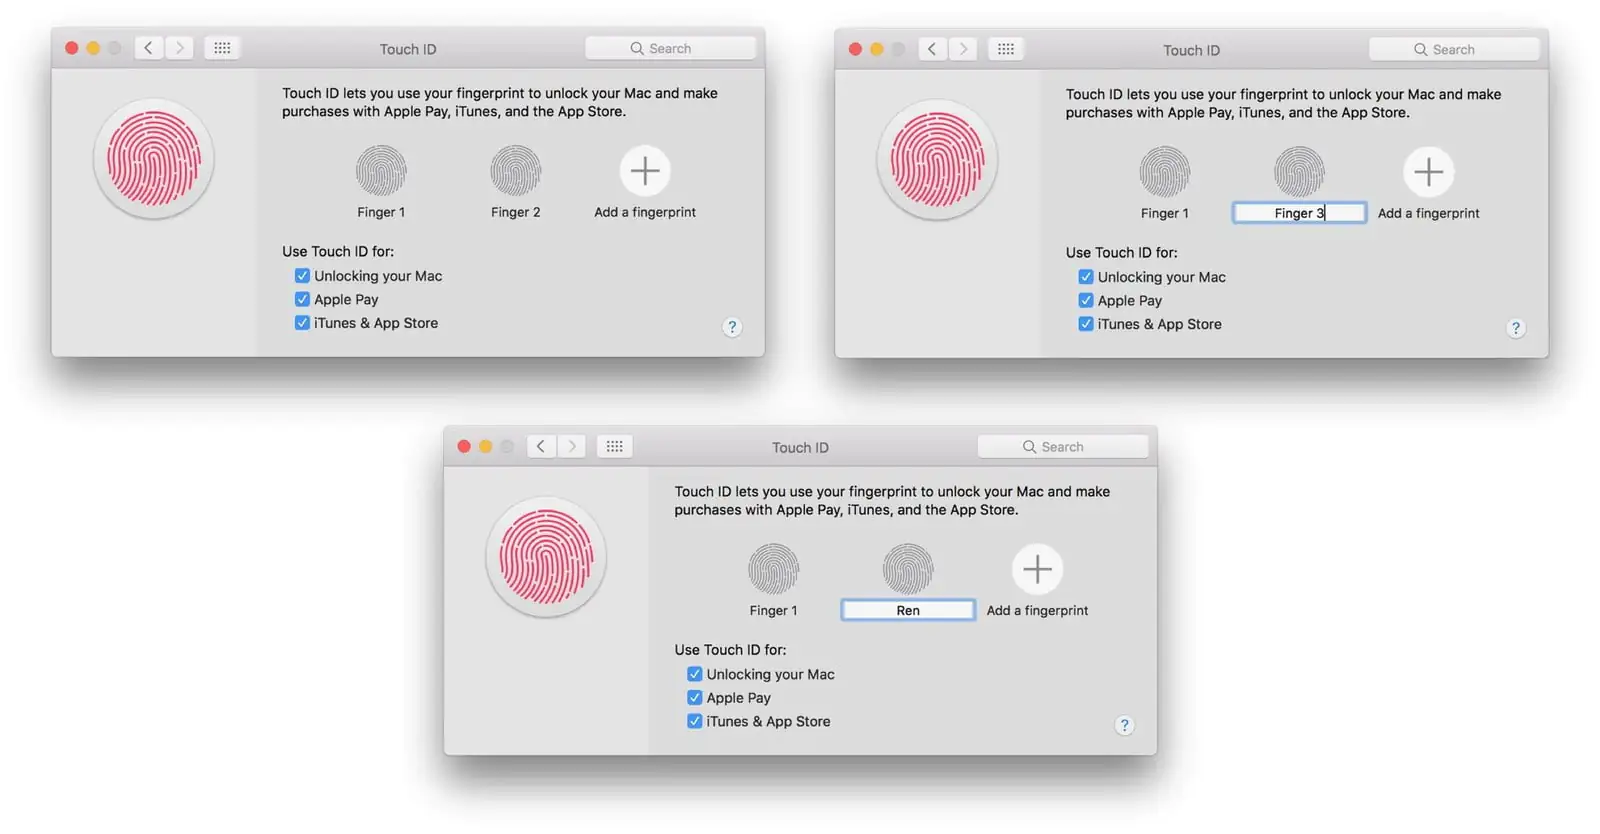The image size is (1600, 834).
Task: Click the plus icon in the Finger 2 window
Action: click(645, 171)
